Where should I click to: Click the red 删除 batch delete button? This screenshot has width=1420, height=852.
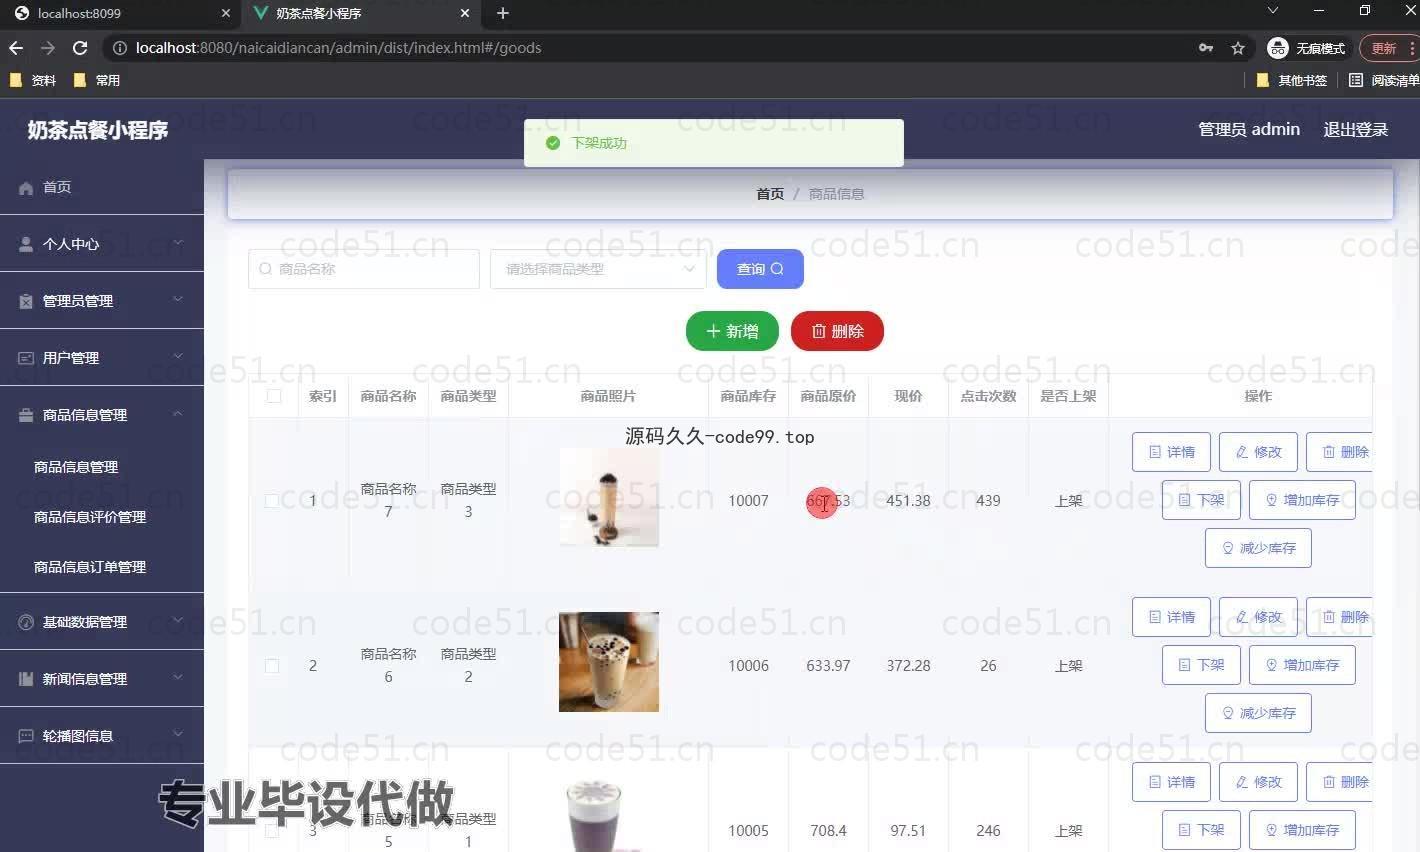[x=837, y=331]
